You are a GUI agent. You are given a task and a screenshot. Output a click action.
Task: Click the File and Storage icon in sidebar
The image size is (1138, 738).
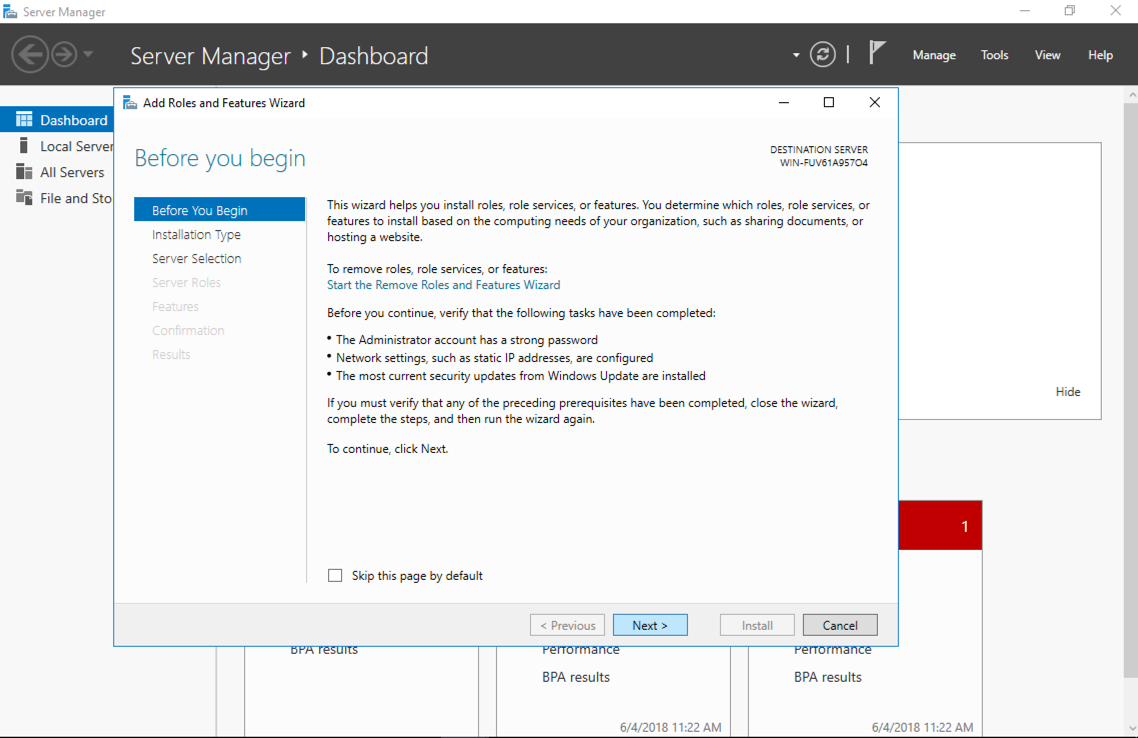[24, 198]
